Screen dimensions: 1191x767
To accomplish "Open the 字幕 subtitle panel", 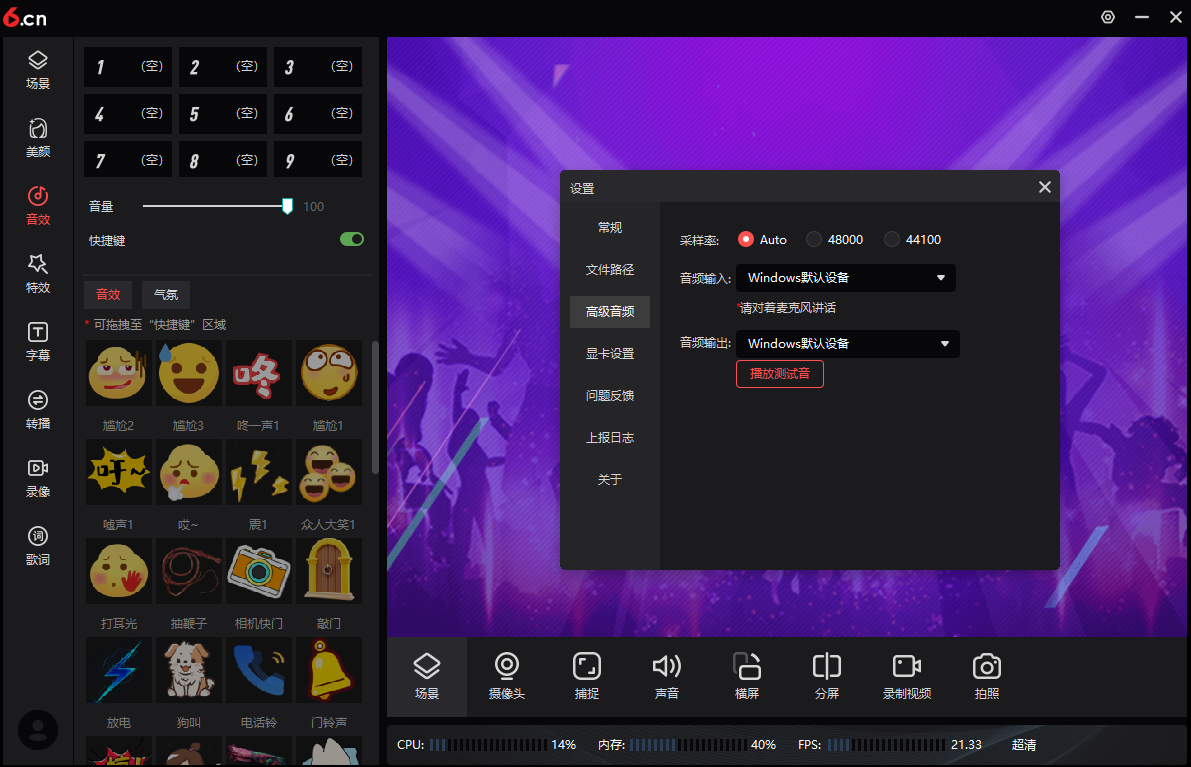I will coord(38,341).
